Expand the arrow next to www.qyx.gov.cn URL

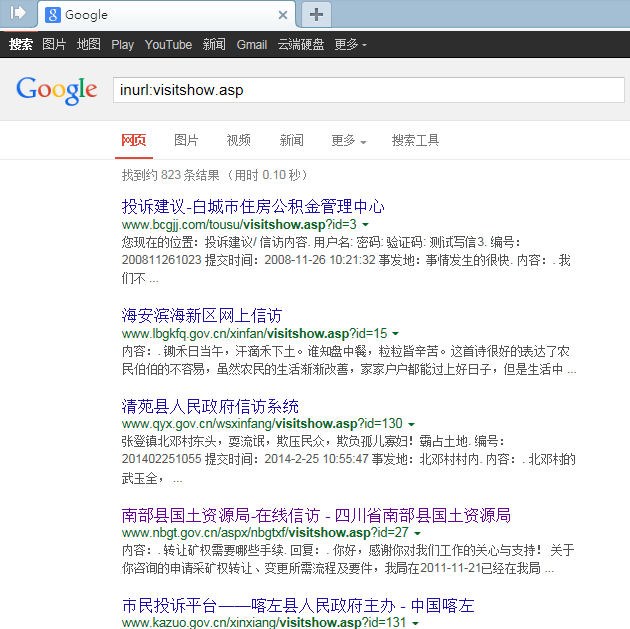(x=411, y=424)
